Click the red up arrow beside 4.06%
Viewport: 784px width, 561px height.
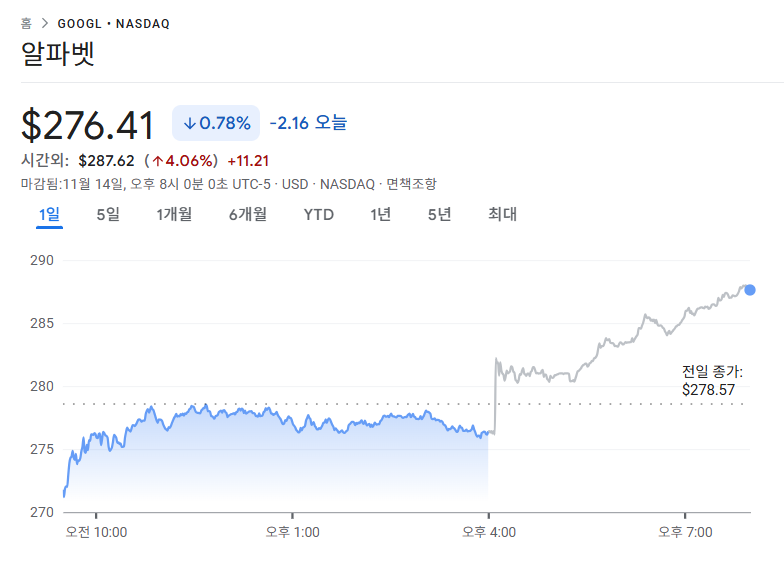[158, 160]
